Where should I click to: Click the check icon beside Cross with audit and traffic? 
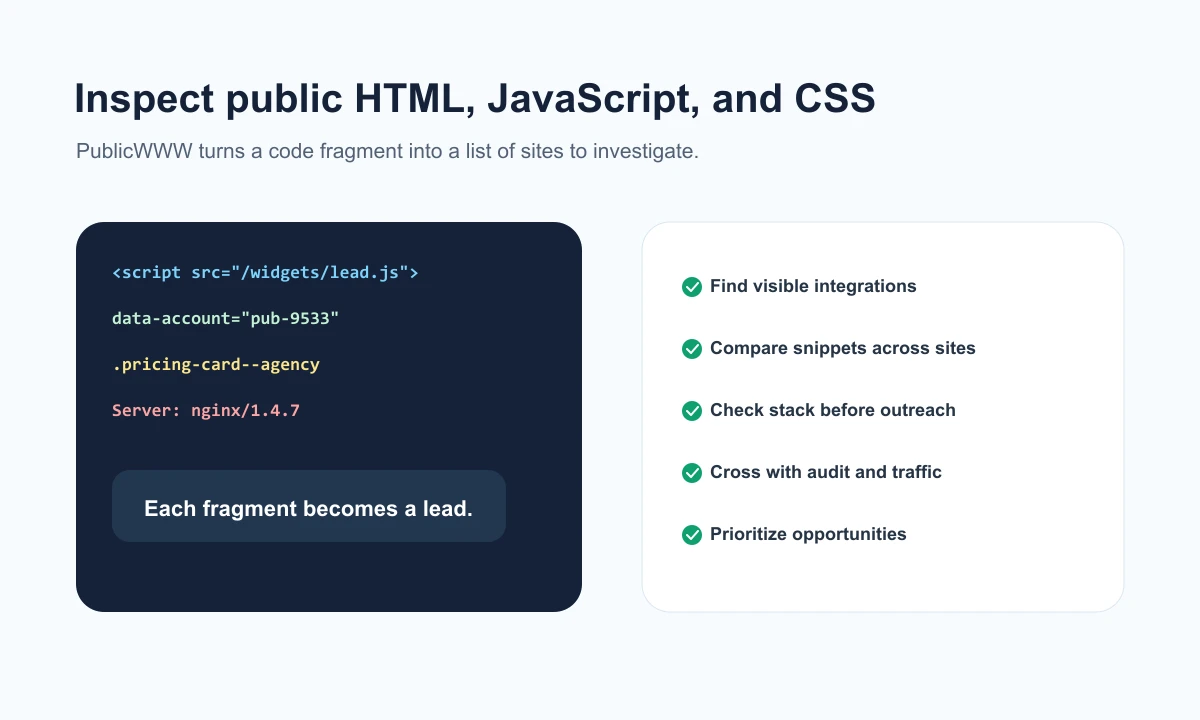(x=692, y=473)
